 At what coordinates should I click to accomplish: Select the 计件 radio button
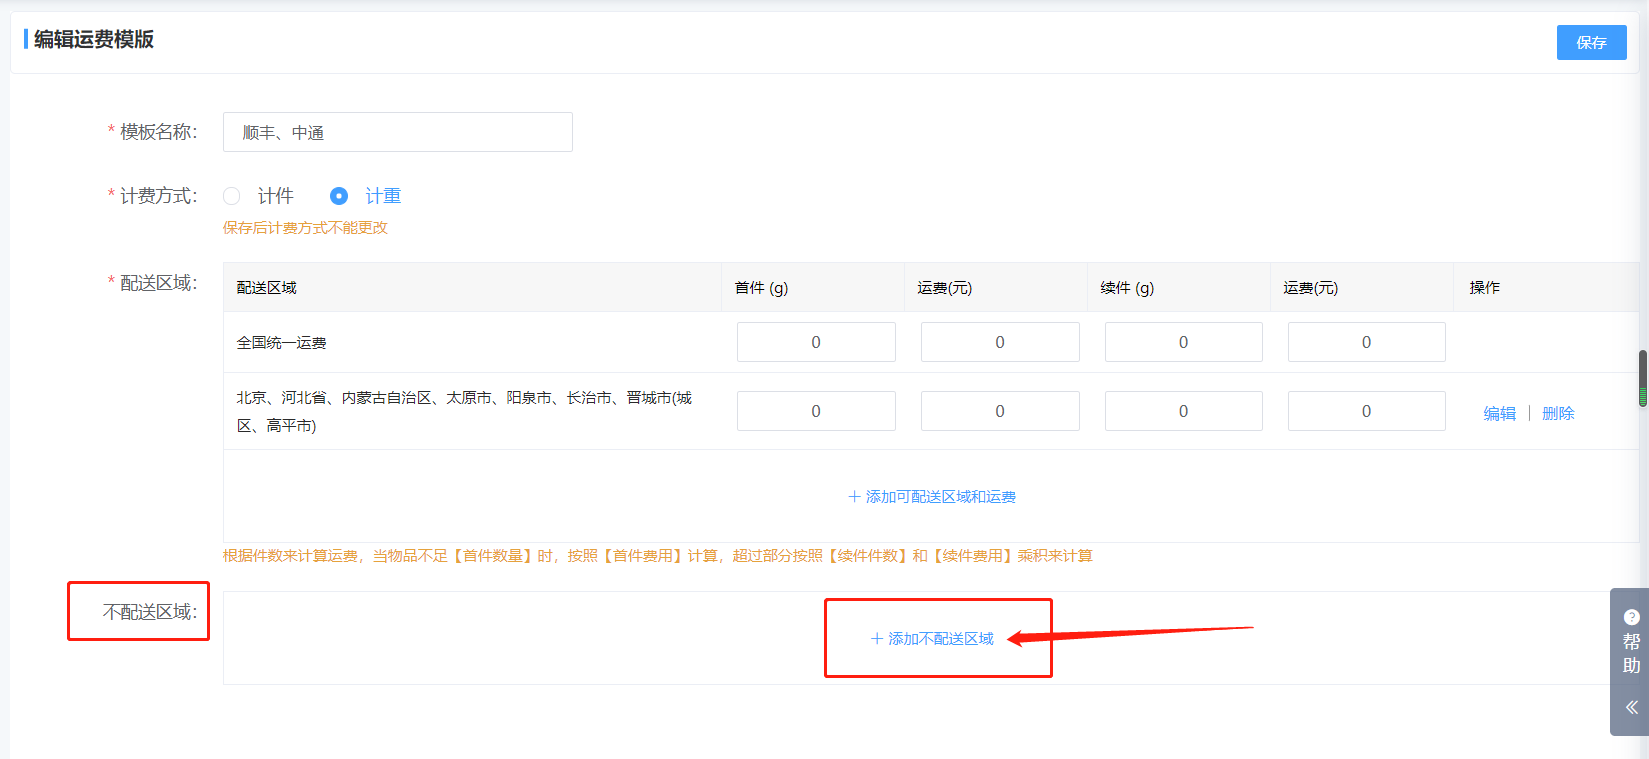pyautogui.click(x=232, y=196)
